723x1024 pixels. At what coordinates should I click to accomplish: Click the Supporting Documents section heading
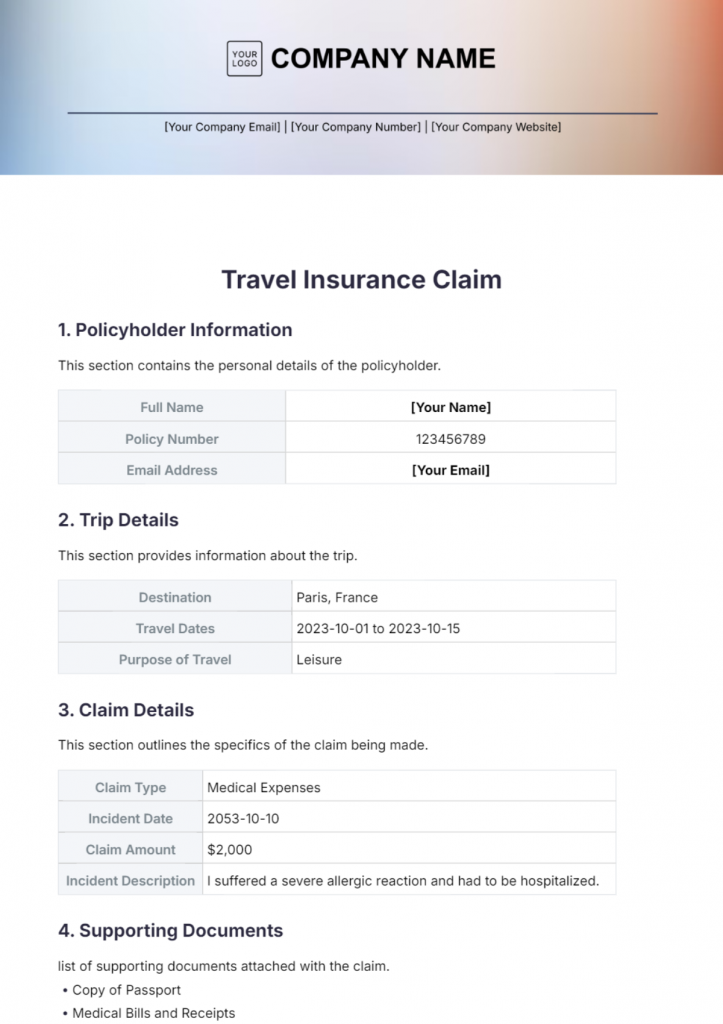[170, 931]
